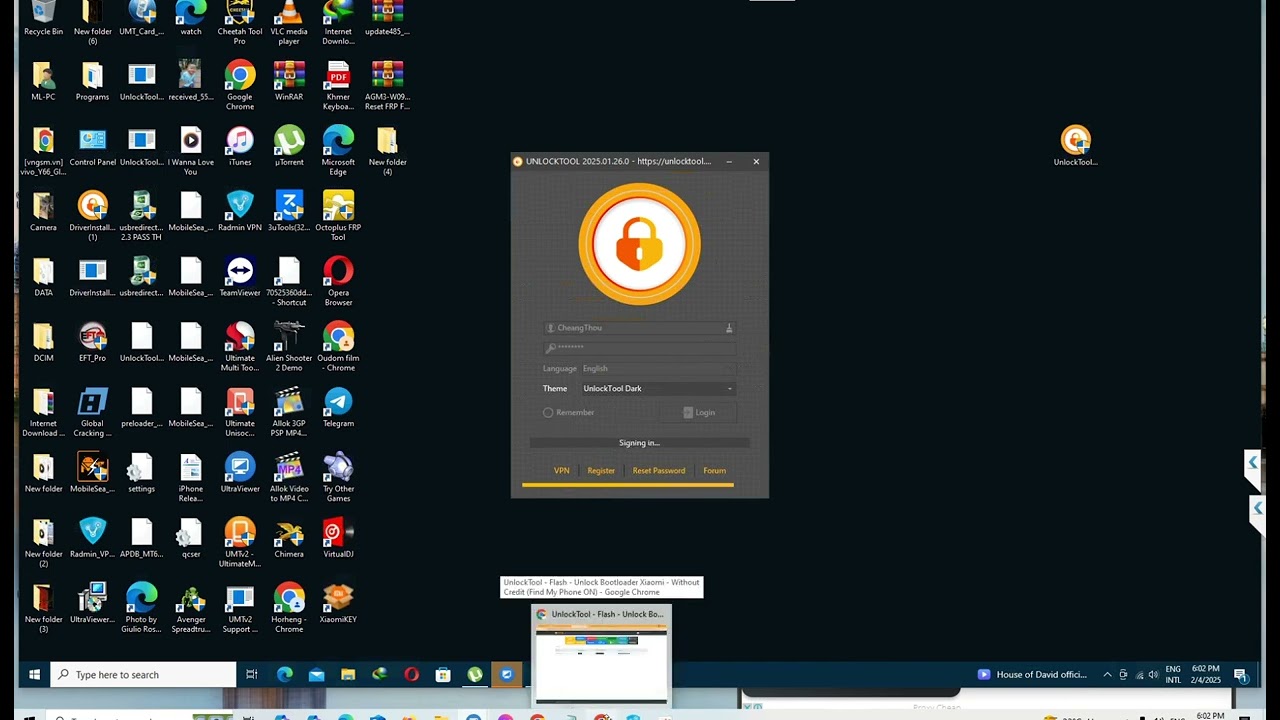The image size is (1280, 720).
Task: Click the Type here to search box
Action: click(x=143, y=674)
